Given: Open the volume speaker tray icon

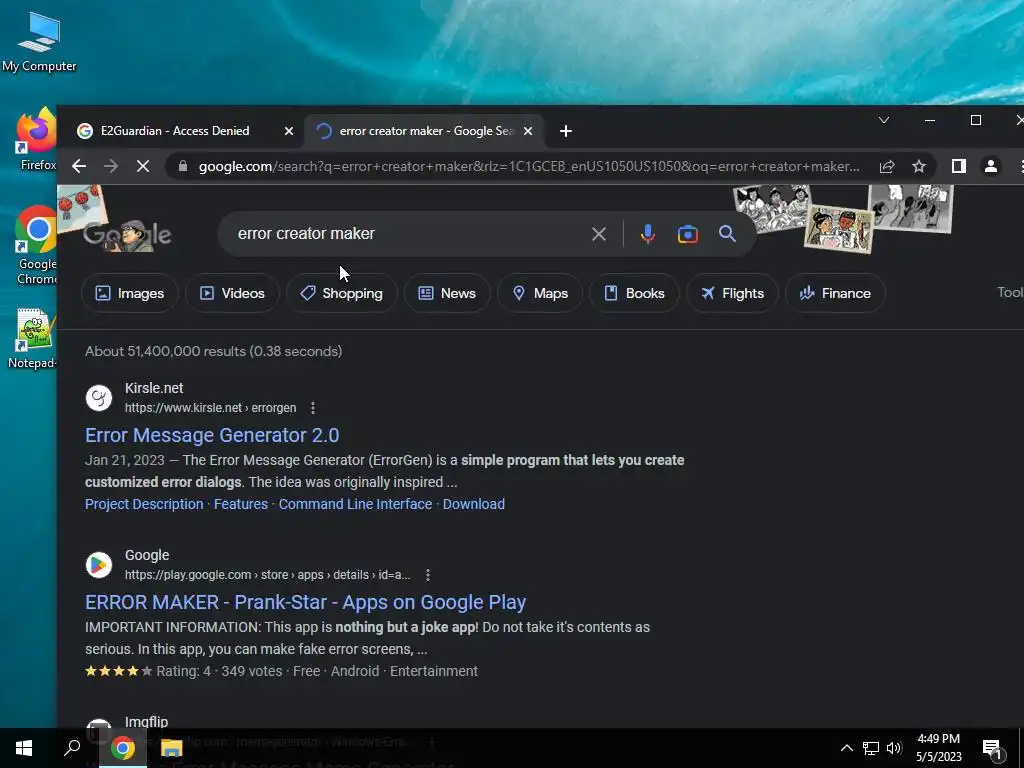Looking at the screenshot, I should pyautogui.click(x=894, y=748).
